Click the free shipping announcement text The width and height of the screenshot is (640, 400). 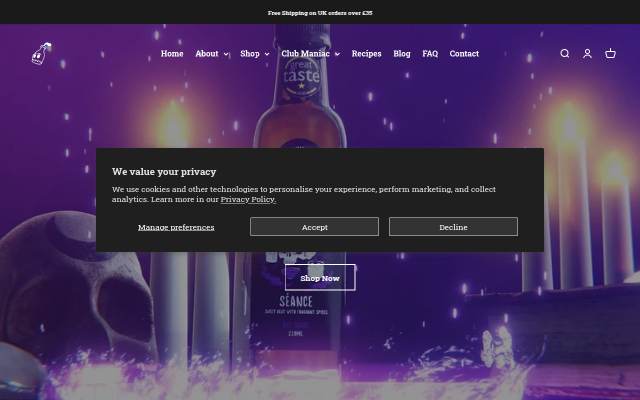coord(320,13)
